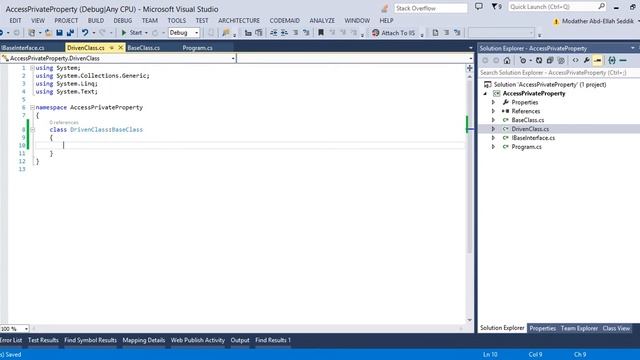Screen dimensions: 640x360
Task: Switch to the Program.cs editor tab
Action: (198, 48)
